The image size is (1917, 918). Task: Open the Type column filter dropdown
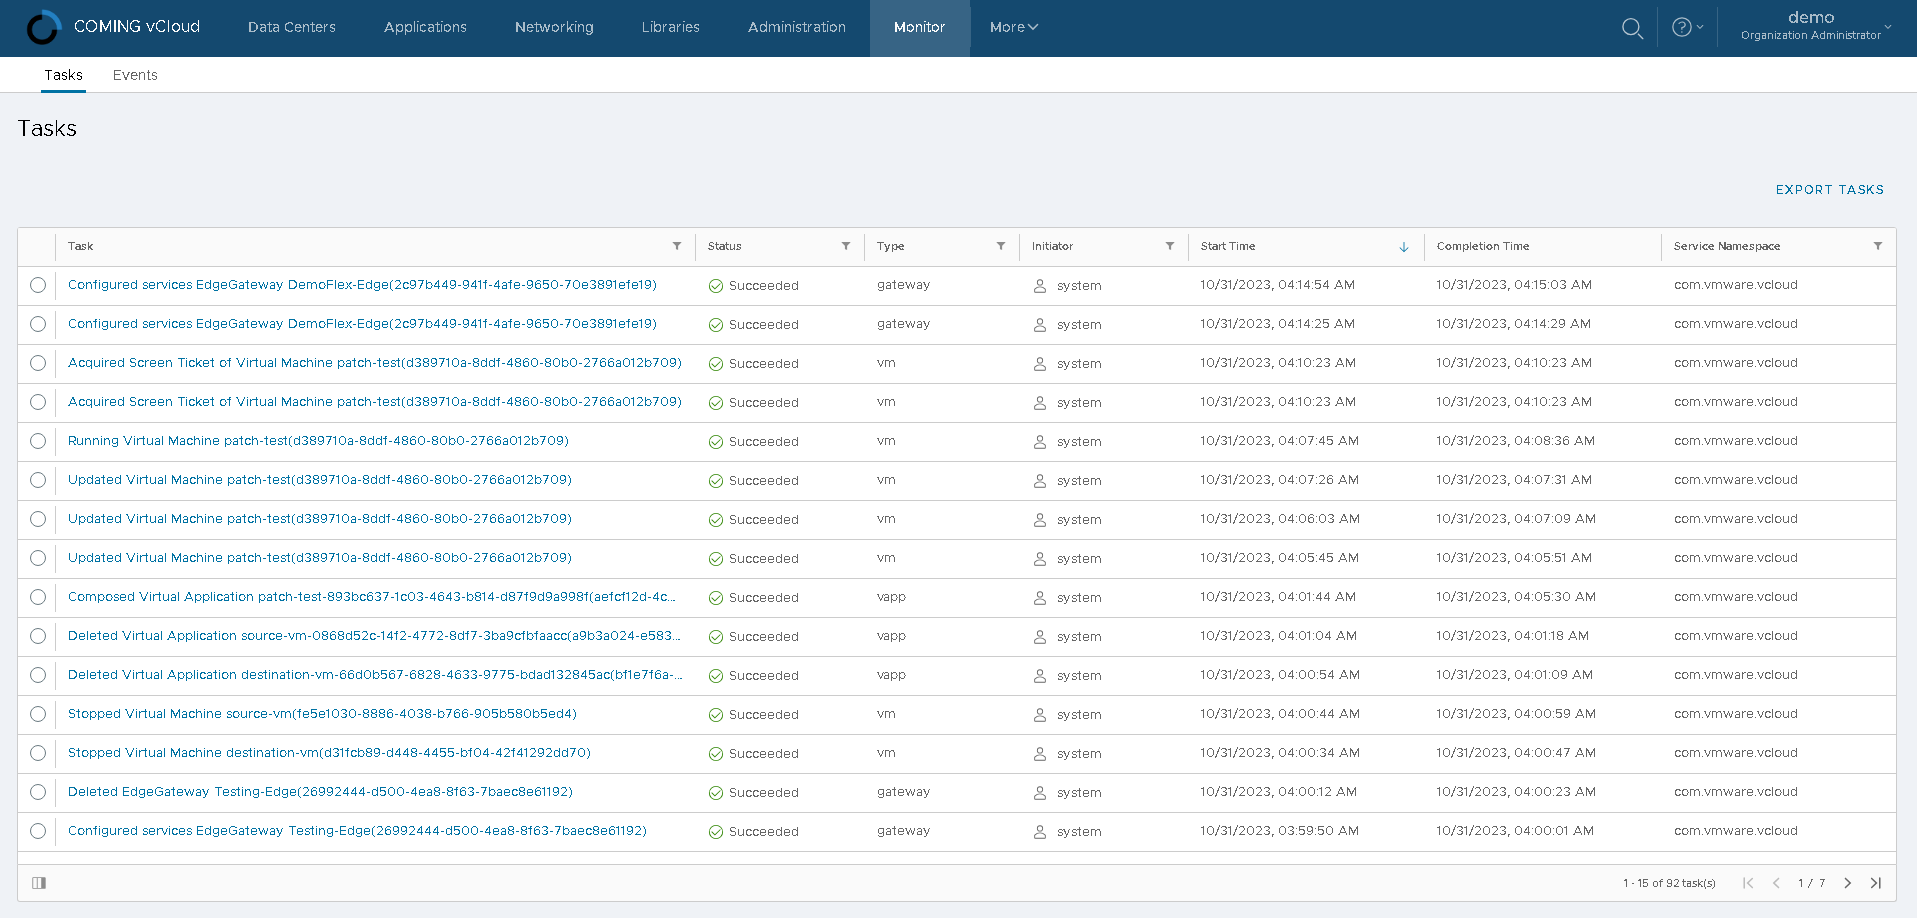(x=1000, y=246)
